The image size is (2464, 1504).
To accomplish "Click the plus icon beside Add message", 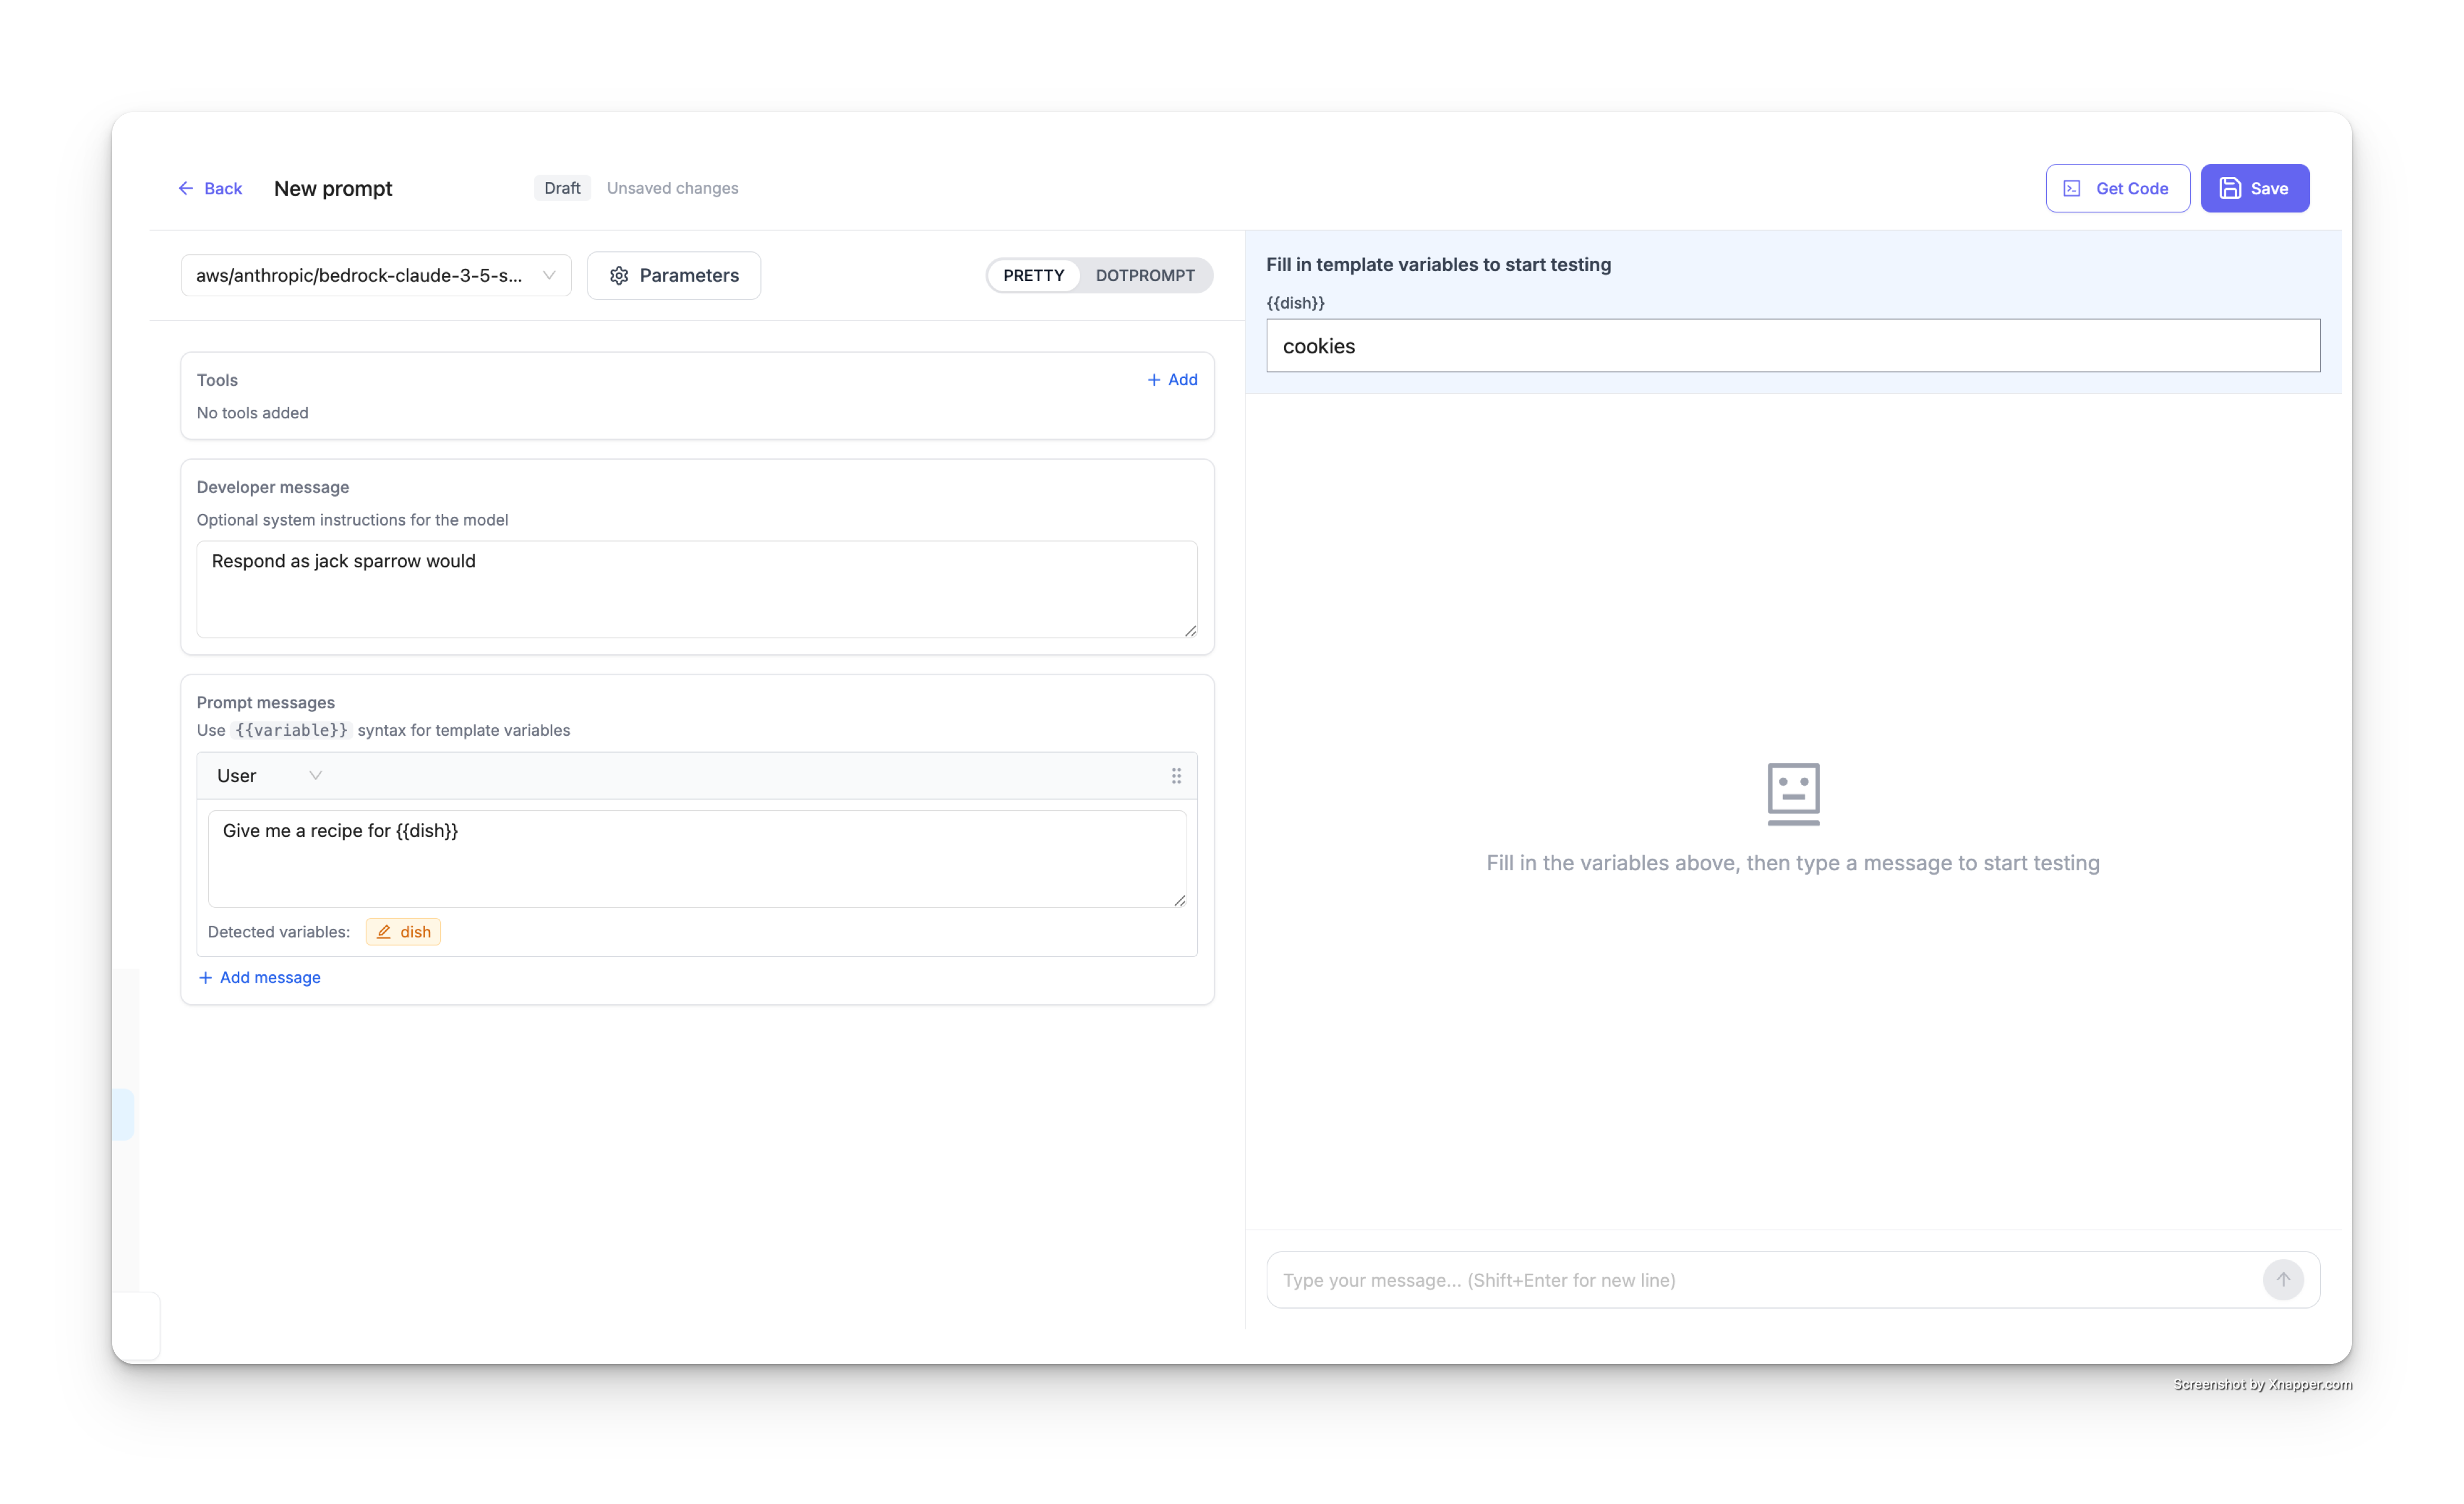I will (x=205, y=977).
